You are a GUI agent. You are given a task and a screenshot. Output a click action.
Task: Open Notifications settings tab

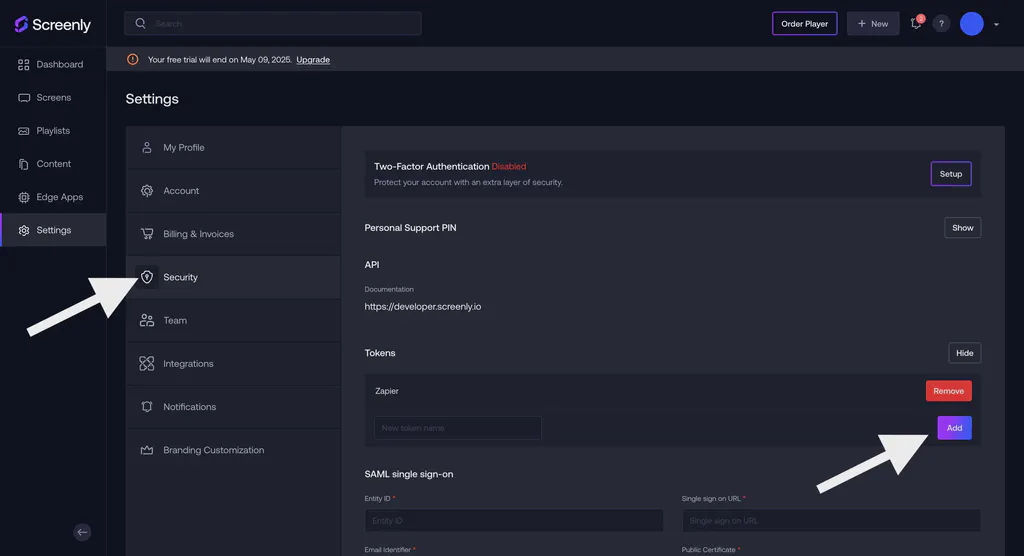(x=233, y=406)
